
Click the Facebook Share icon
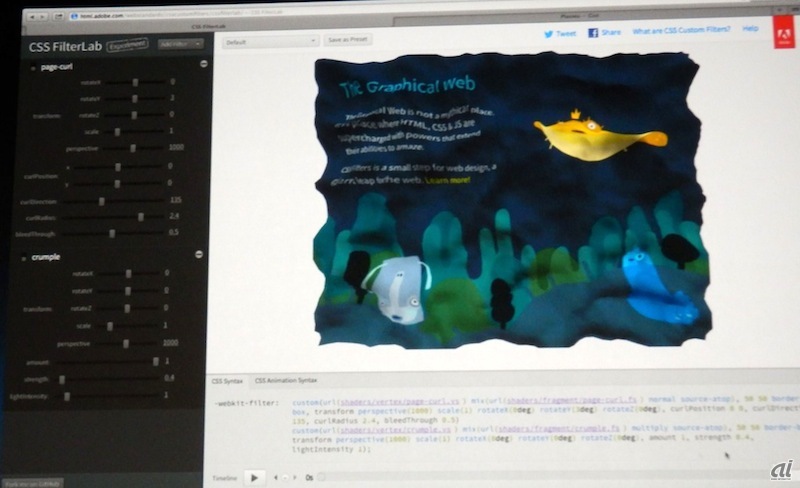[593, 33]
